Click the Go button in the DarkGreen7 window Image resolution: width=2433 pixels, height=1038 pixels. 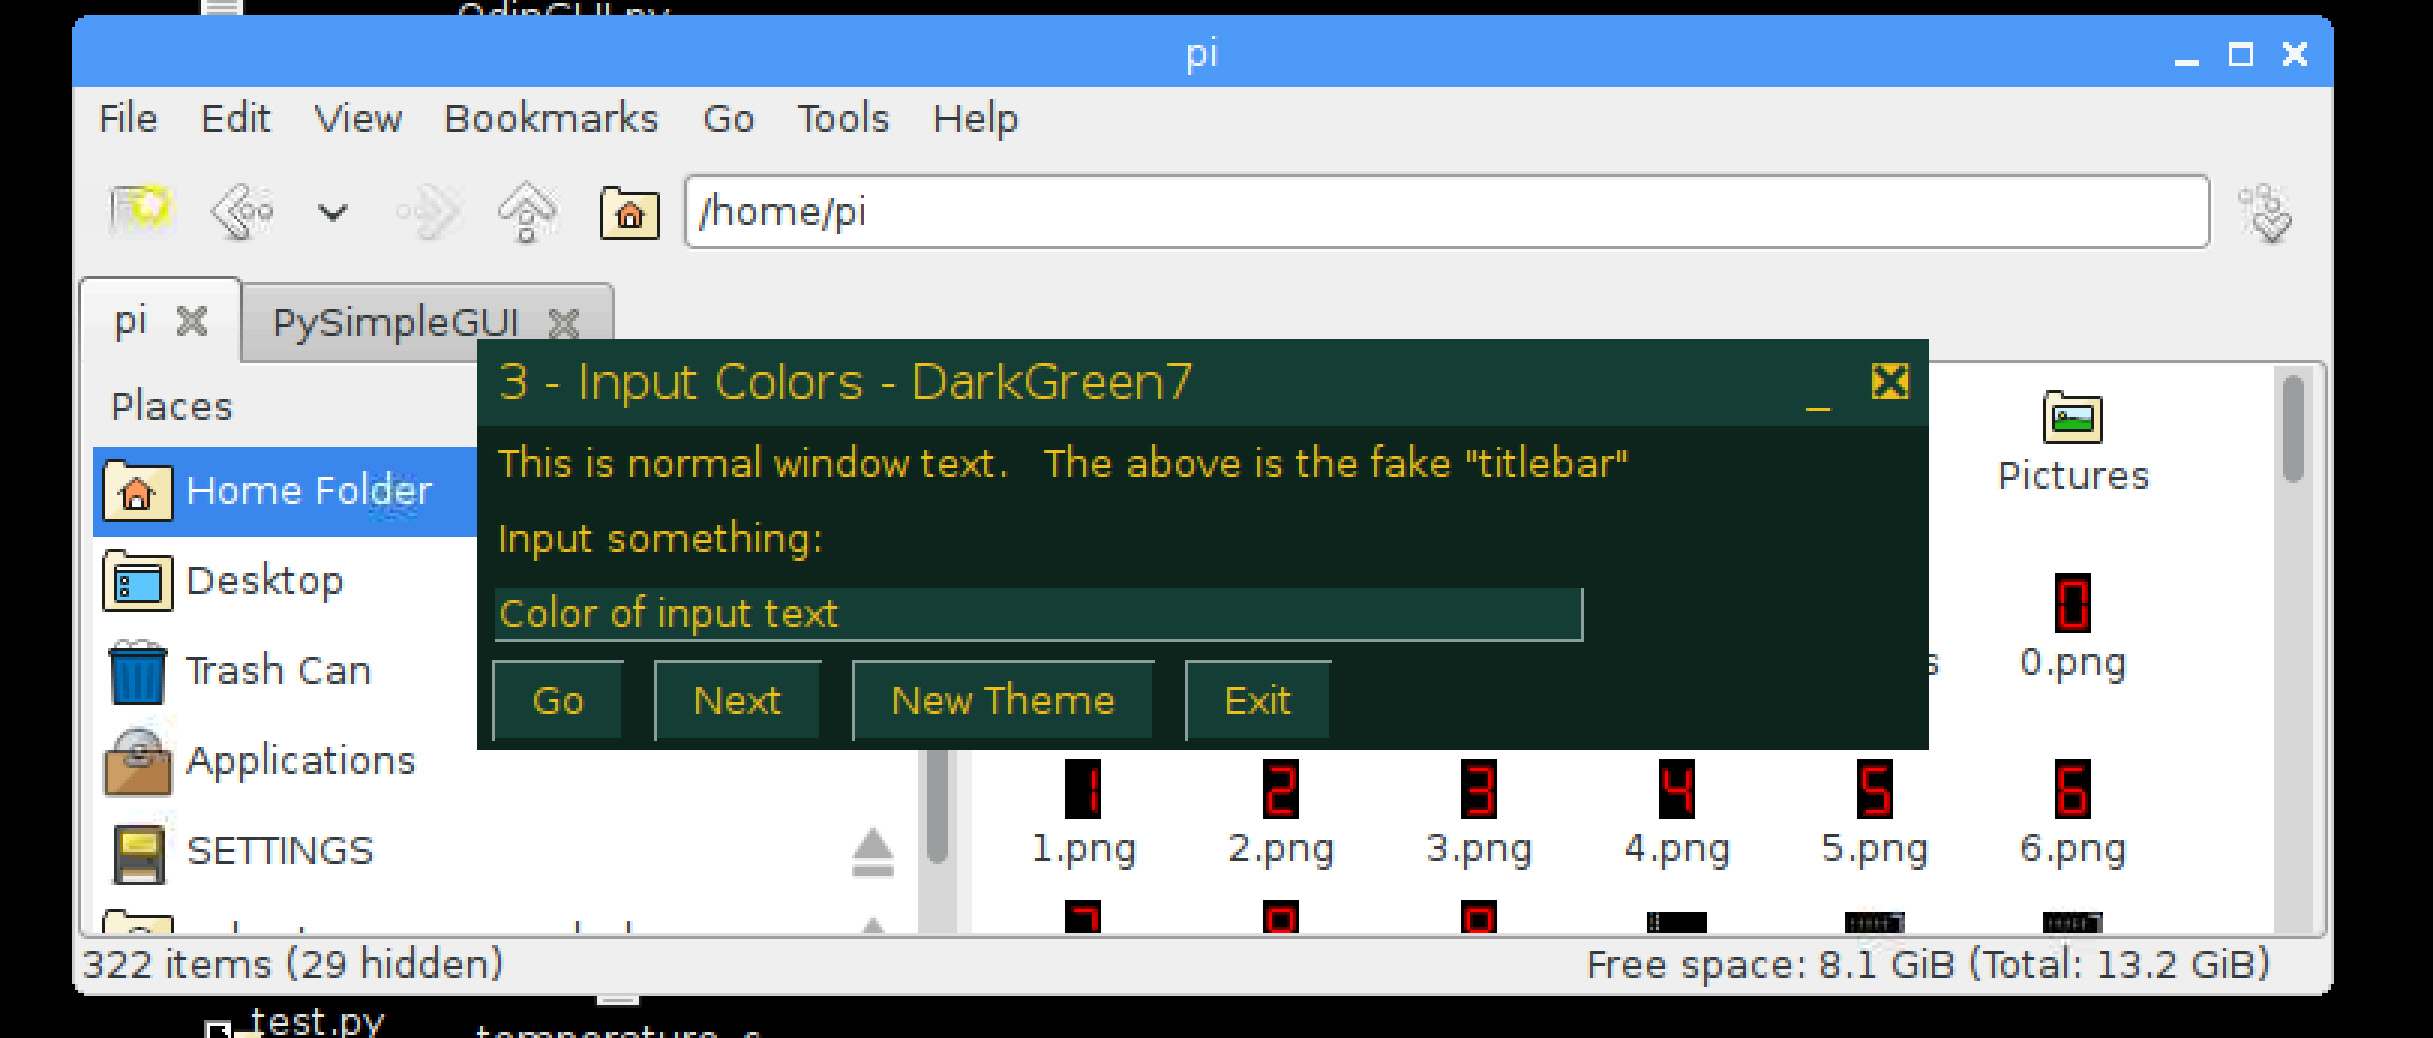(x=558, y=701)
